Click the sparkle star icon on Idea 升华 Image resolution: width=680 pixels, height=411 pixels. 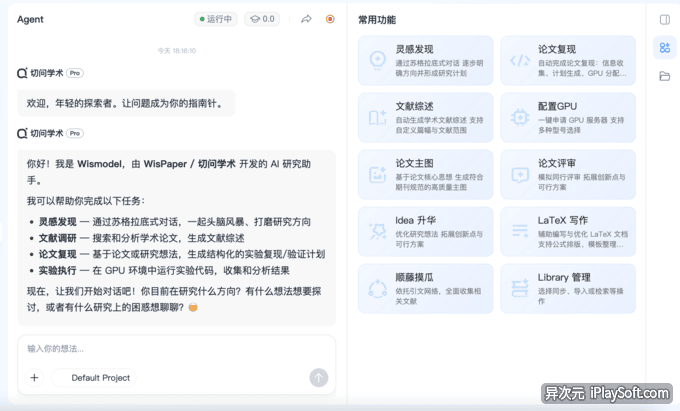pyautogui.click(x=377, y=232)
